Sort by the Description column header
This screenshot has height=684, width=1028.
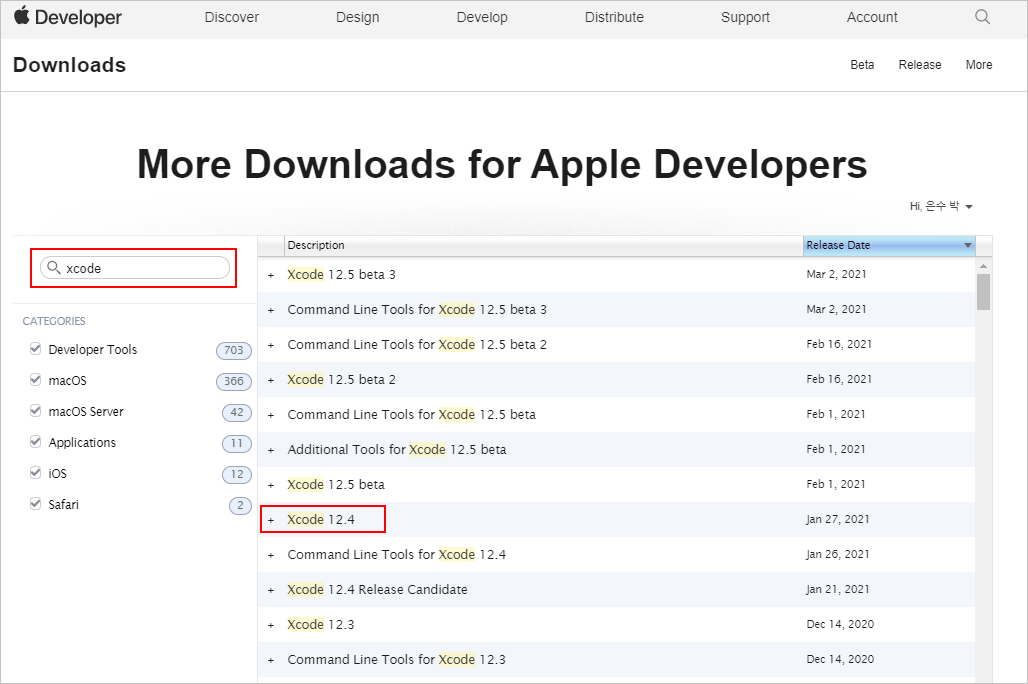click(x=544, y=245)
